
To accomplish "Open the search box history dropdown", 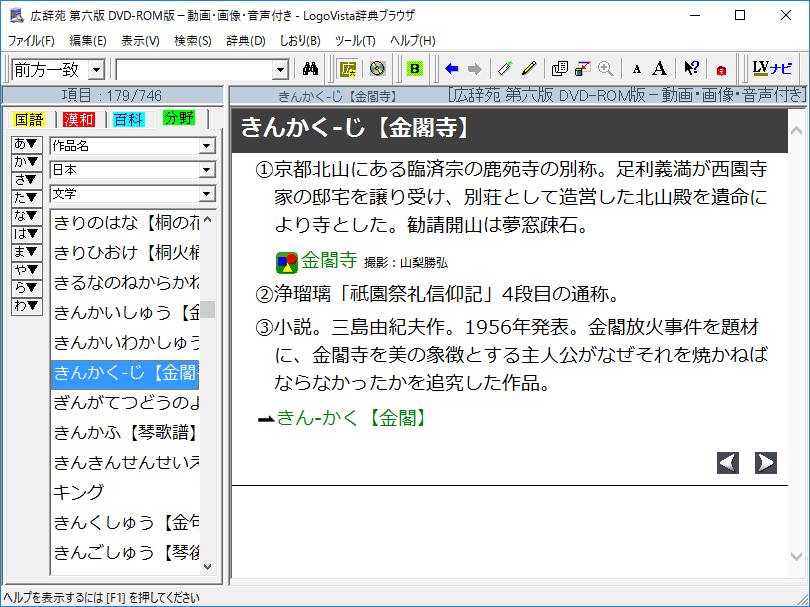I will [280, 70].
